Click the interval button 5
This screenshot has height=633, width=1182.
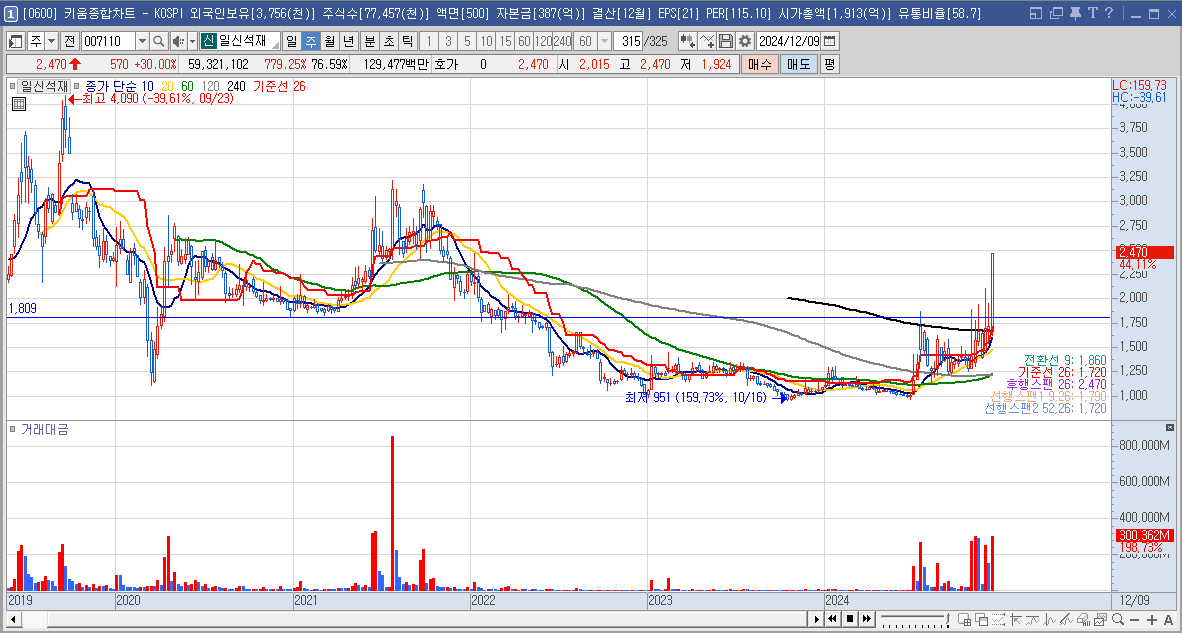click(x=468, y=41)
